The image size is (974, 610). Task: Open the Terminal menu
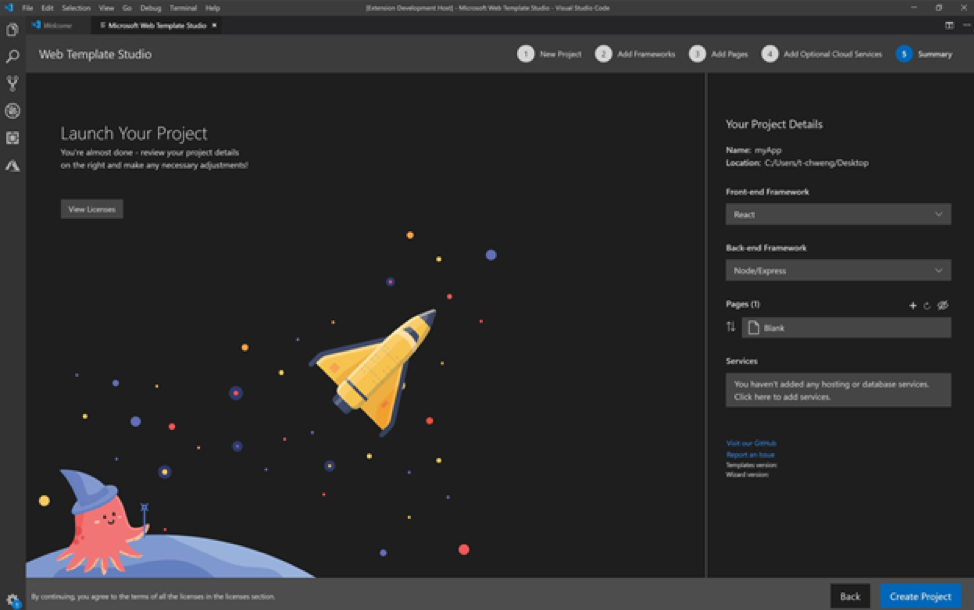(182, 7)
